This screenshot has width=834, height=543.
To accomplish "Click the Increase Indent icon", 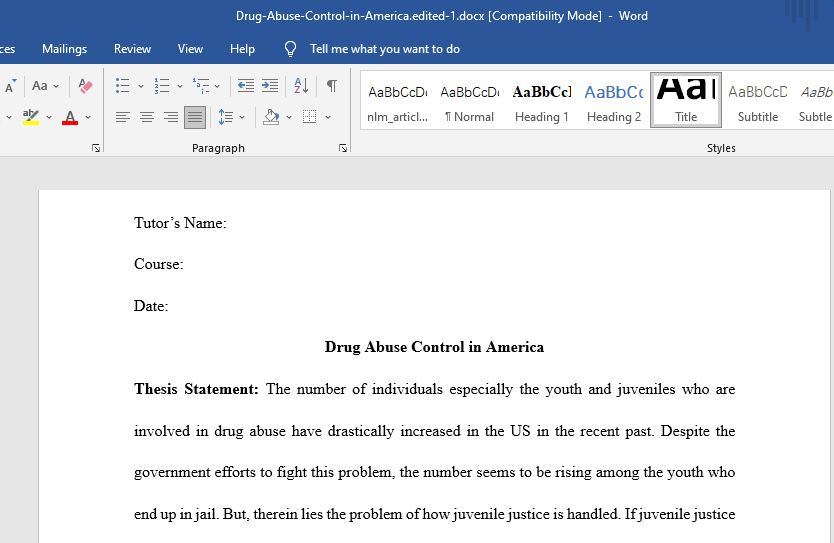I will pos(270,86).
